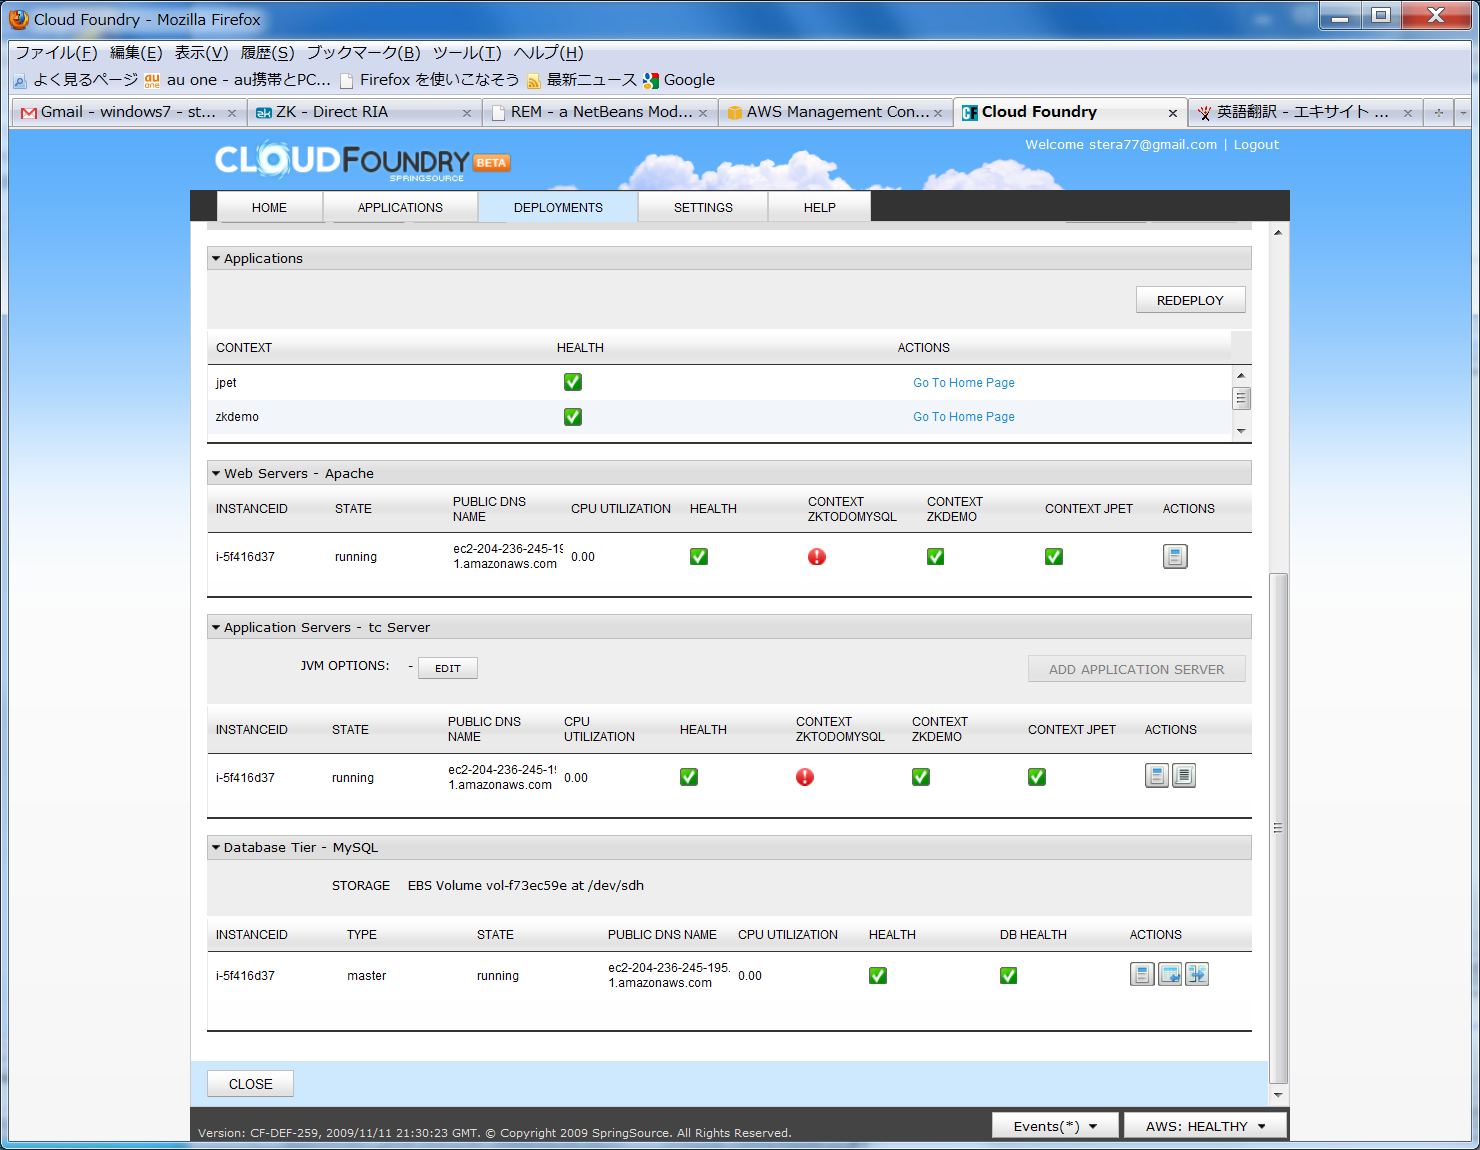The image size is (1480, 1150).
Task: Click the MySQL database table restore action icon
Action: [x=1170, y=974]
